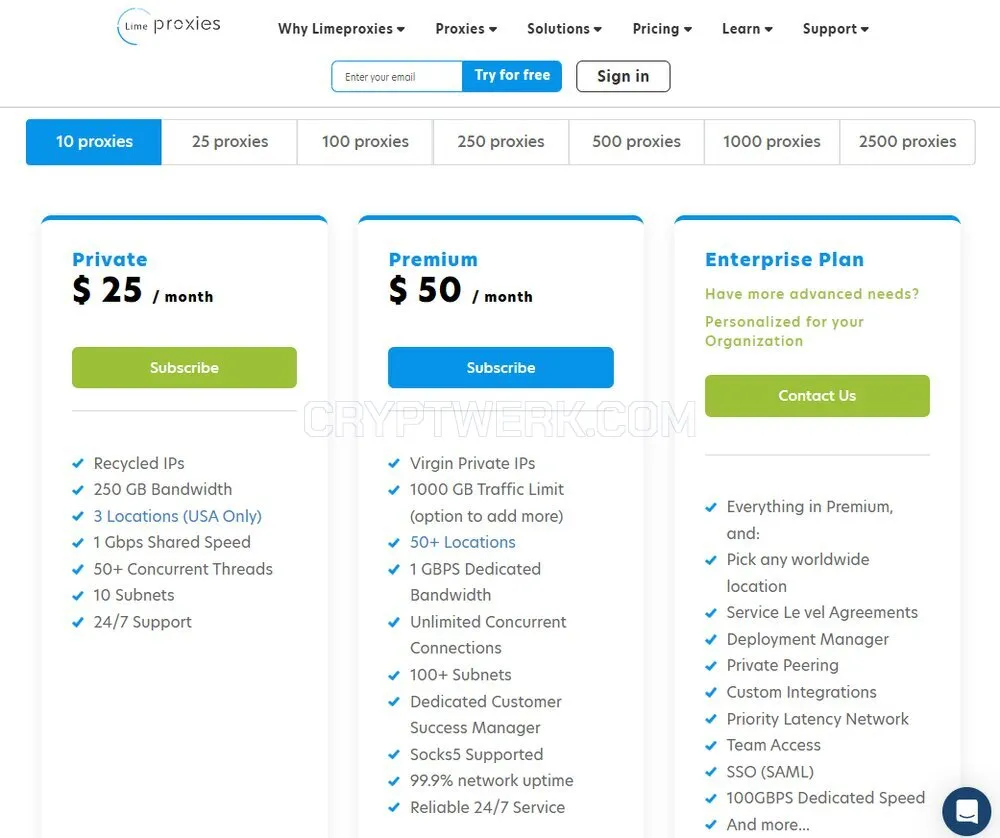Focus the email input field
The width and height of the screenshot is (1000, 838).
[x=397, y=77]
